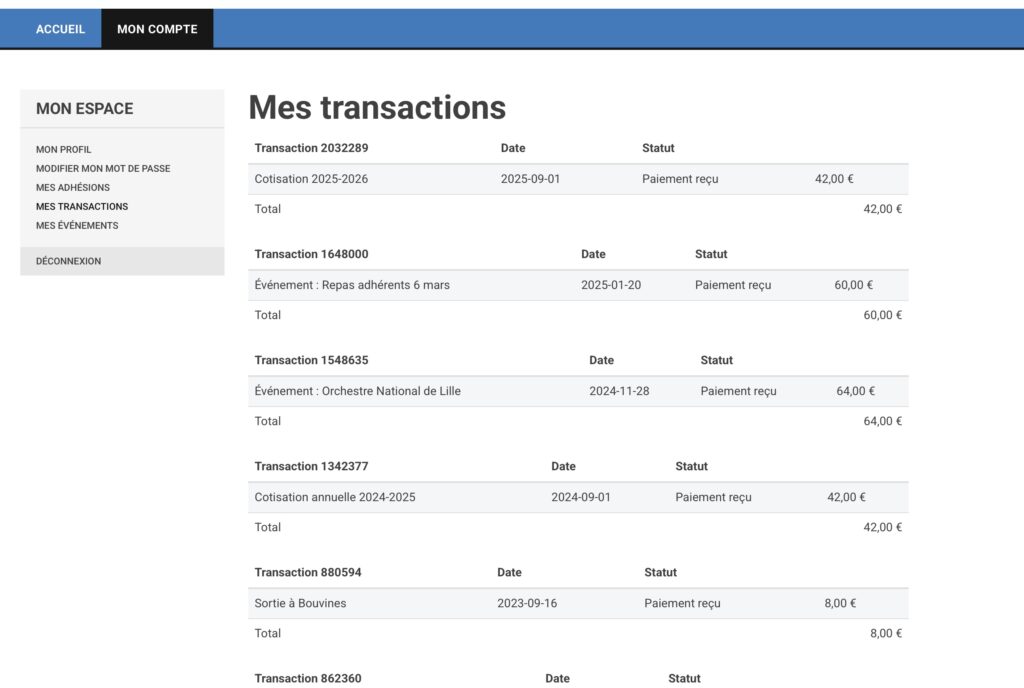
Task: Select the Cotisation annuelle 2024-2025 row
Action: coord(335,497)
